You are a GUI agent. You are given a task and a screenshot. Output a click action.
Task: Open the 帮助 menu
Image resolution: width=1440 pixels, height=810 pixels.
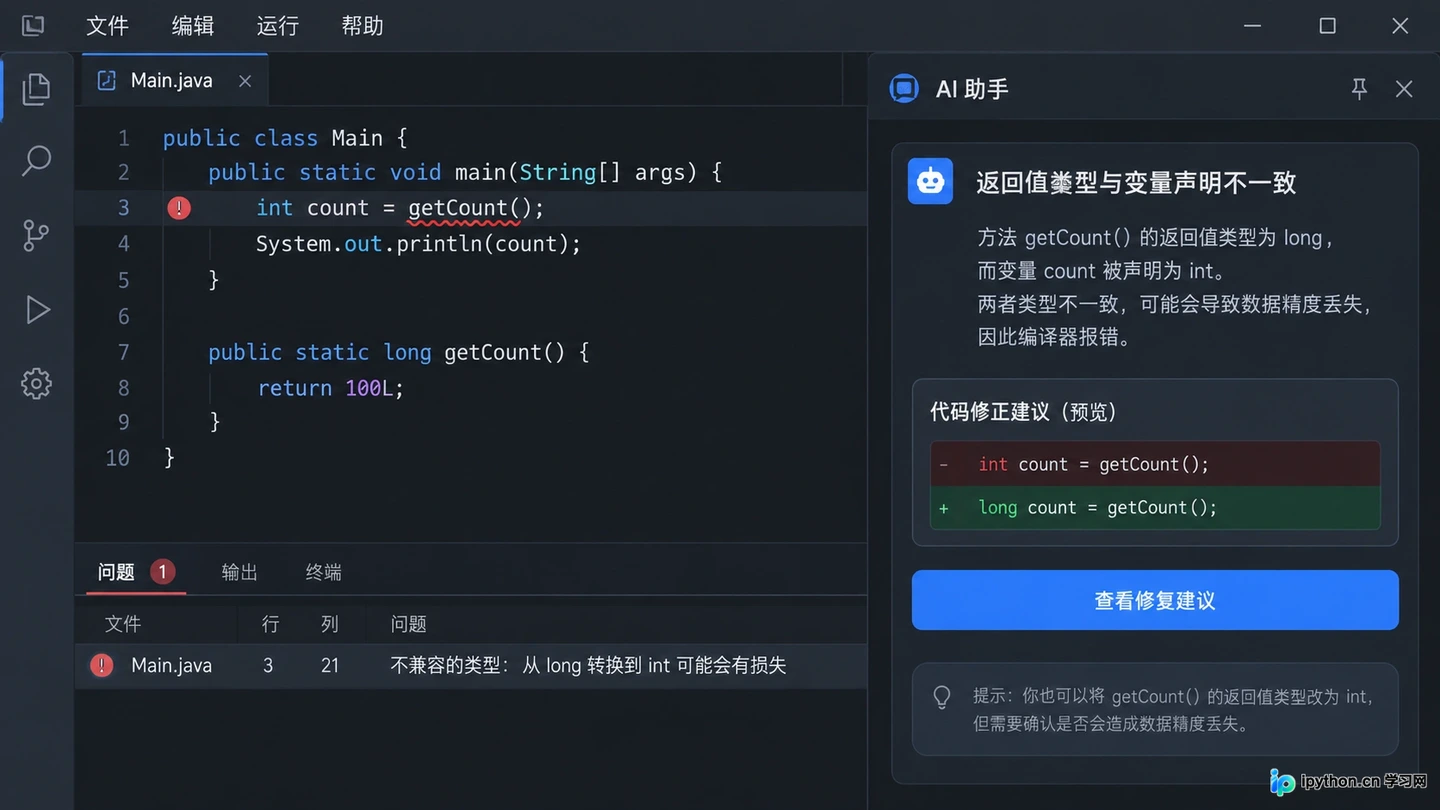[362, 26]
